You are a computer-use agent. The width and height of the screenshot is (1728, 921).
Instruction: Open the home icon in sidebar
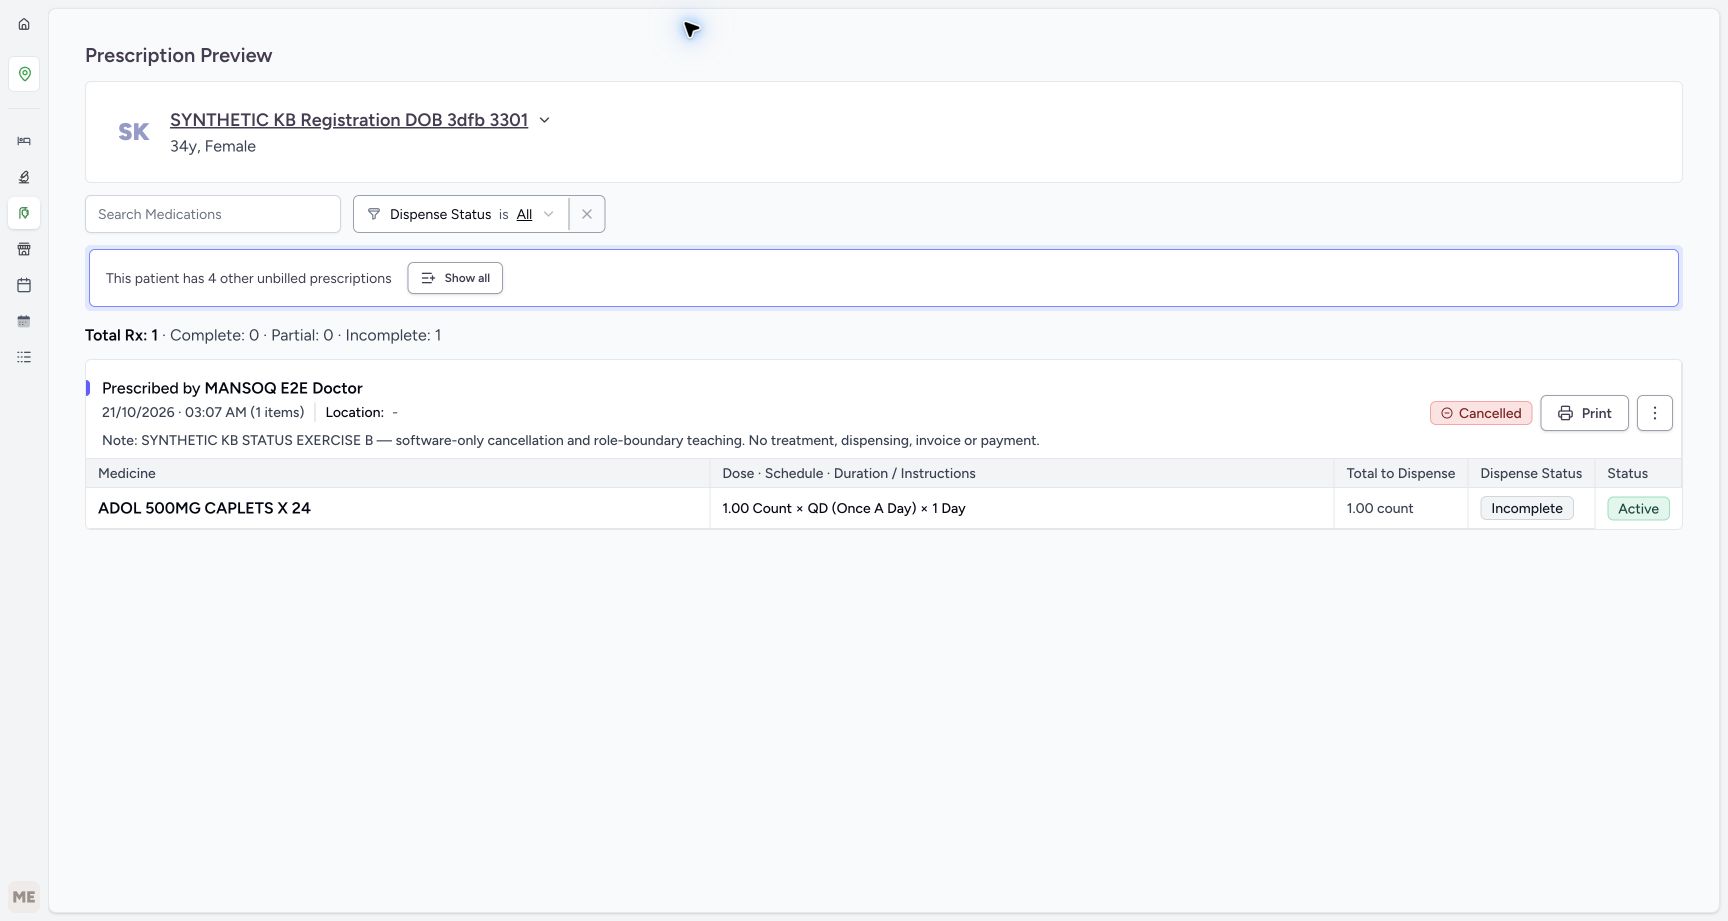[24, 24]
